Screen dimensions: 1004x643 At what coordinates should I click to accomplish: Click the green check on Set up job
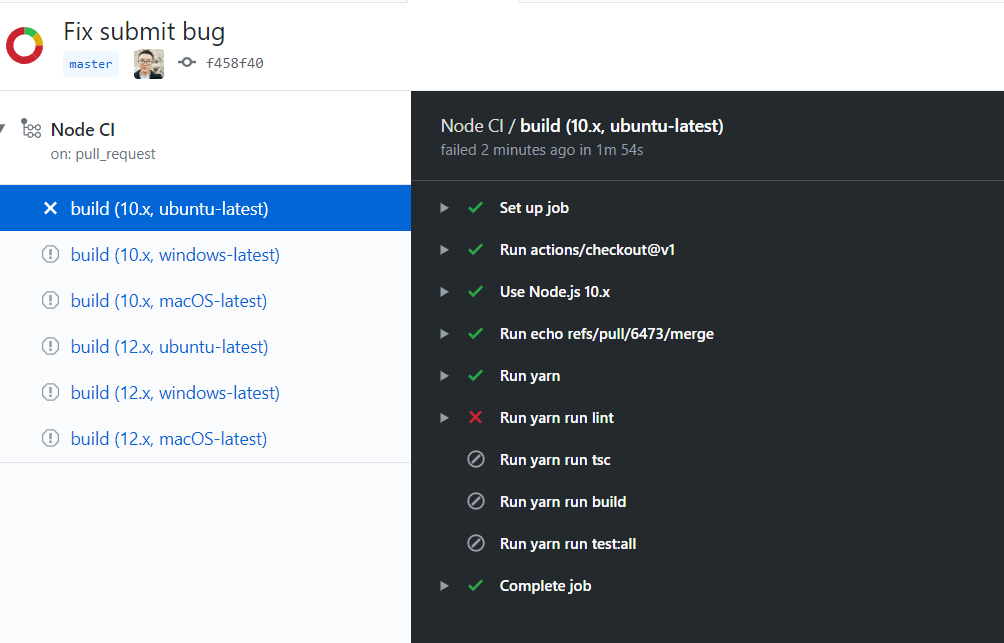[x=475, y=208]
